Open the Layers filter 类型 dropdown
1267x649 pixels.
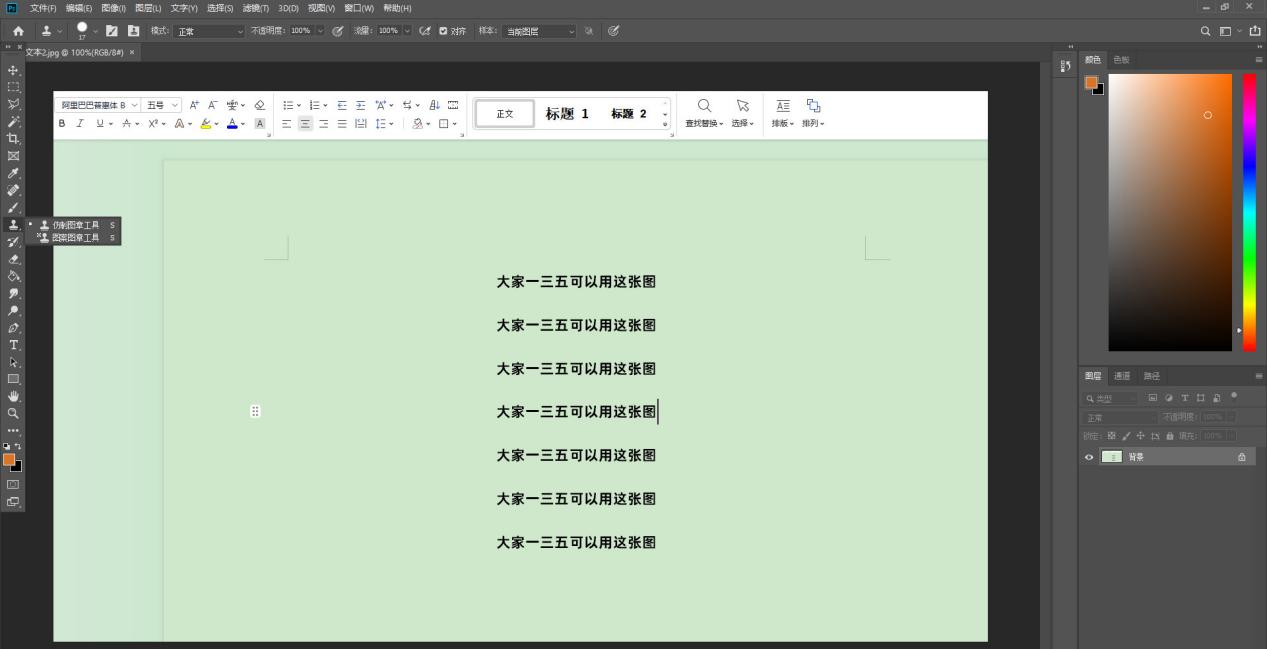click(1112, 398)
